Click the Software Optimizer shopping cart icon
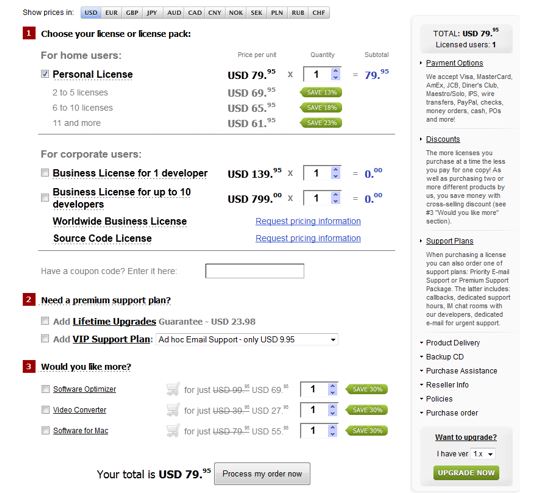536x493 pixels. click(x=173, y=389)
